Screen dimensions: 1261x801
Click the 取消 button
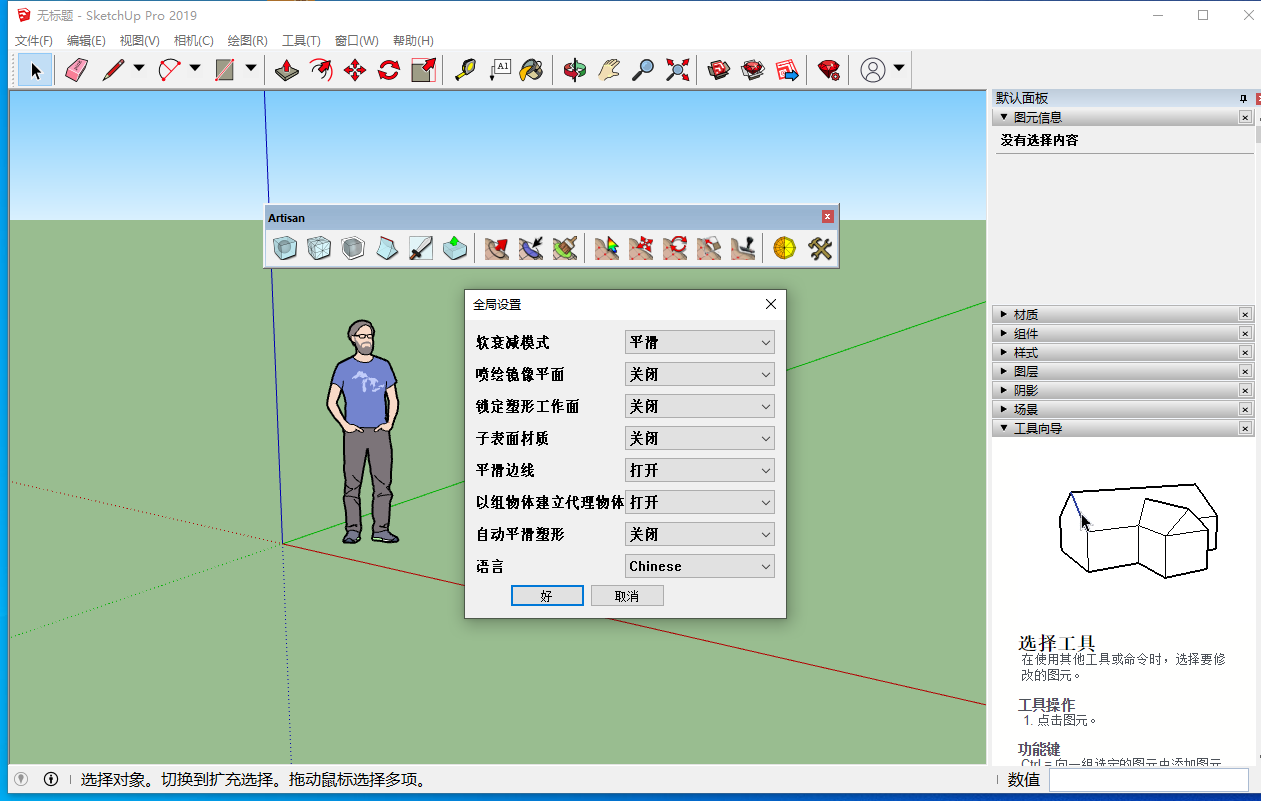point(627,596)
